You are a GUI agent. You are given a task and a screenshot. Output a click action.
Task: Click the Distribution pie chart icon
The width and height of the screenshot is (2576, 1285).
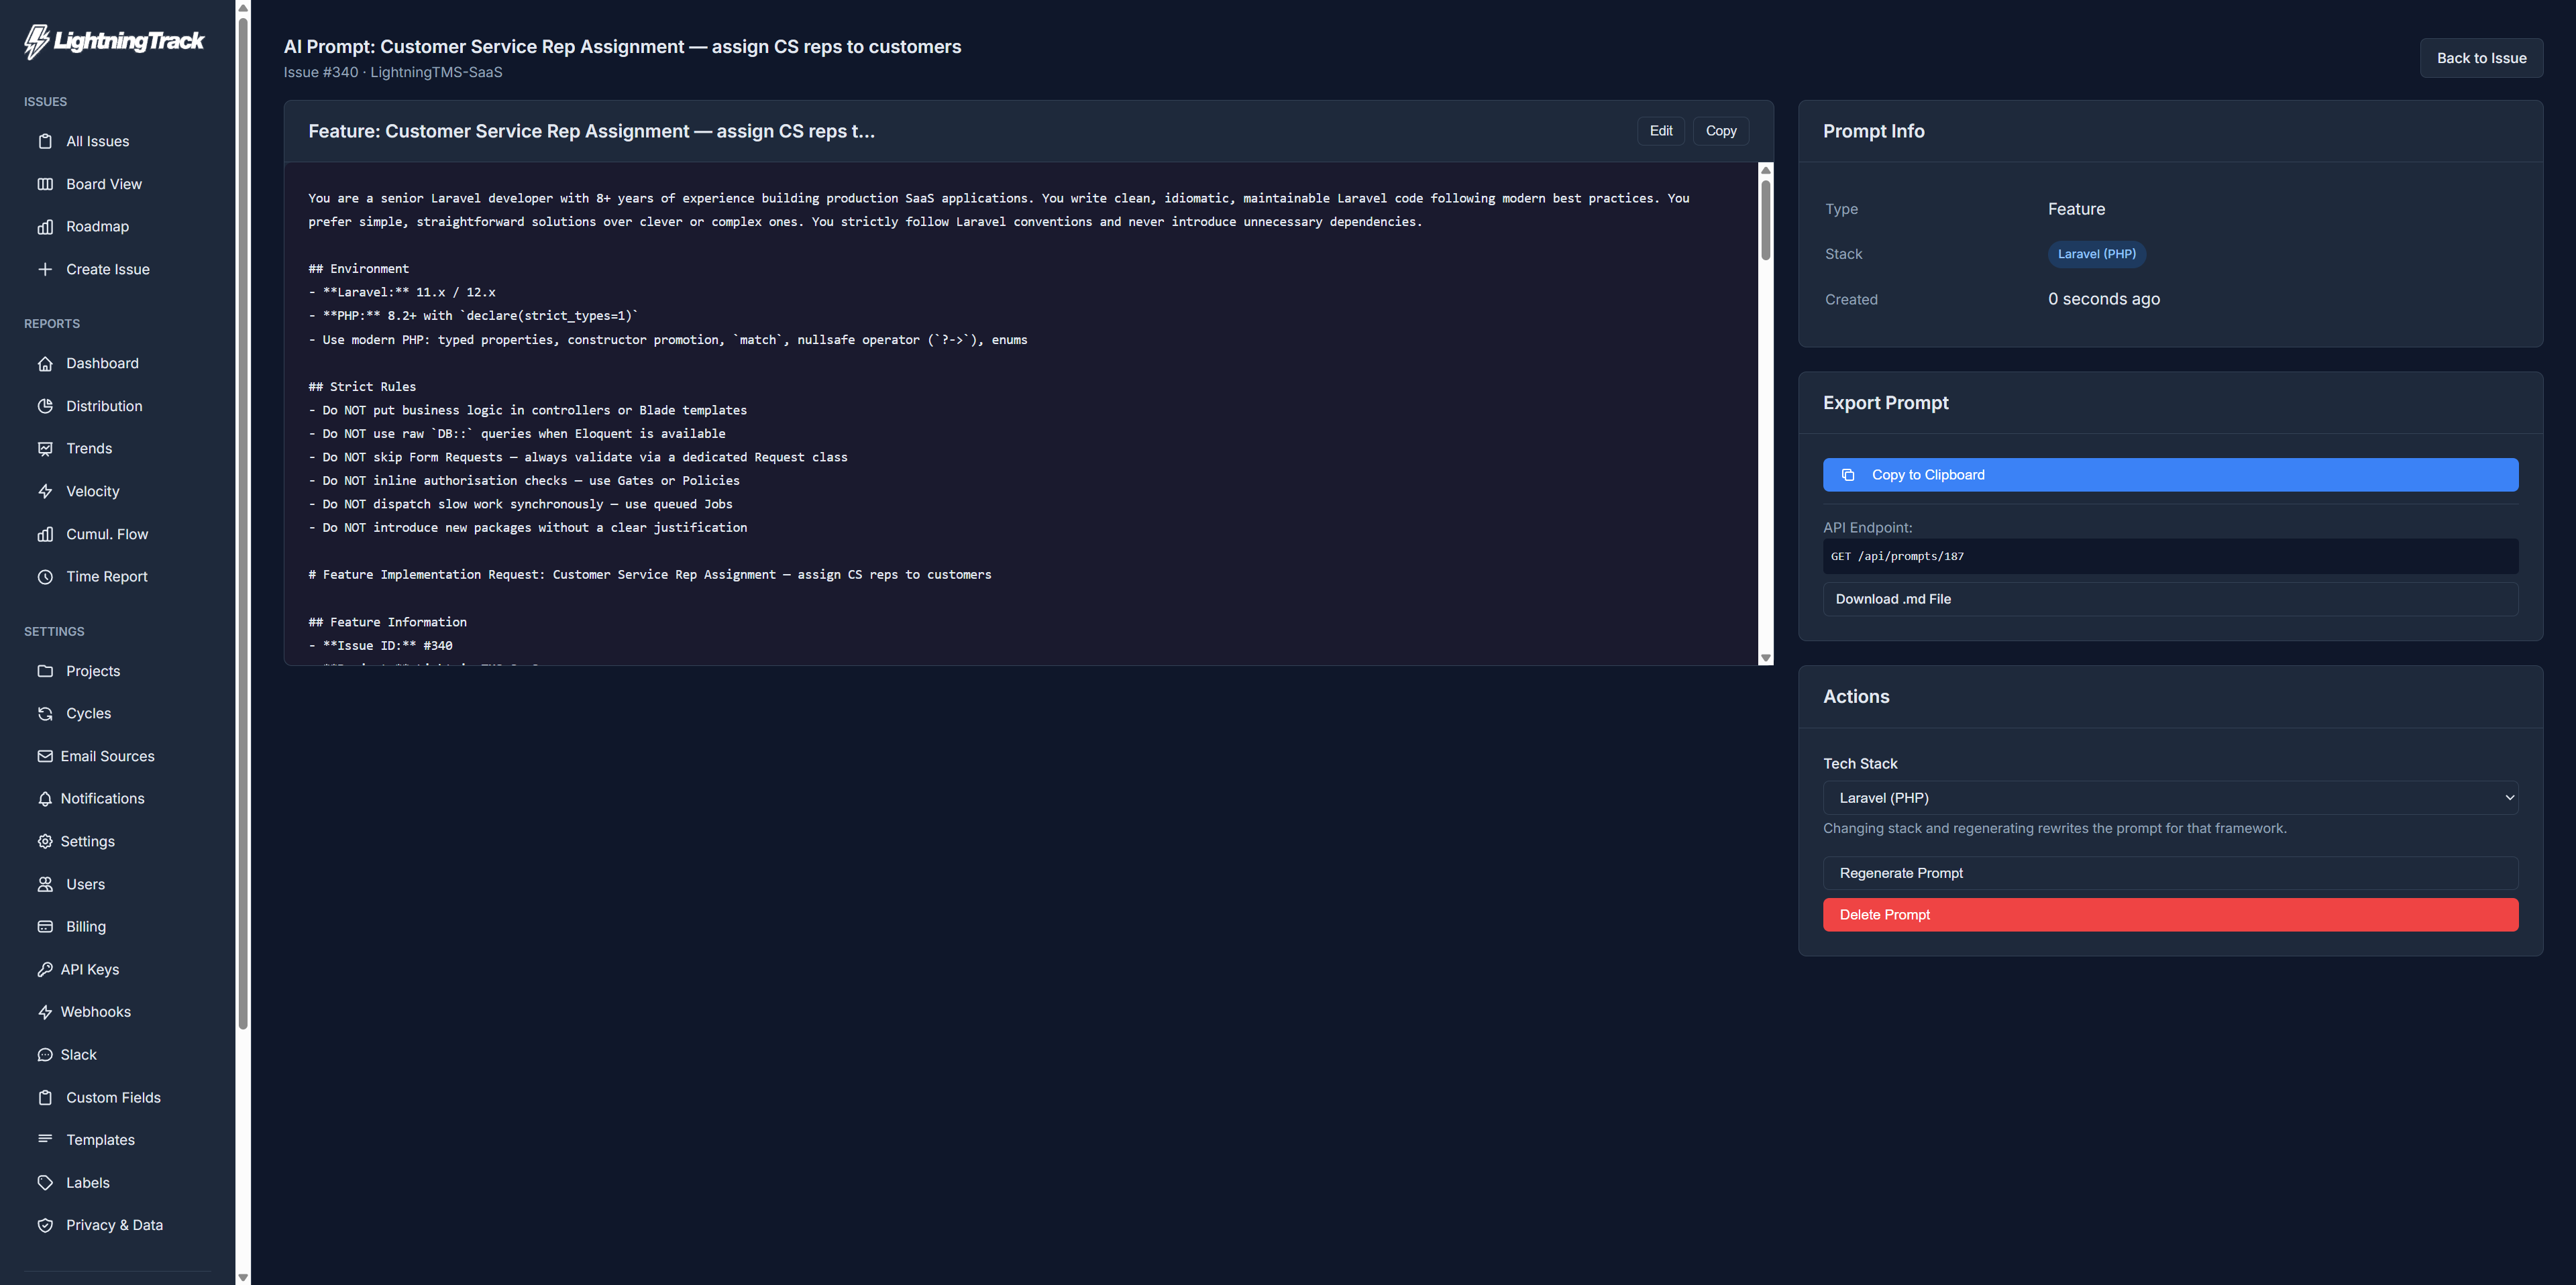(x=45, y=406)
